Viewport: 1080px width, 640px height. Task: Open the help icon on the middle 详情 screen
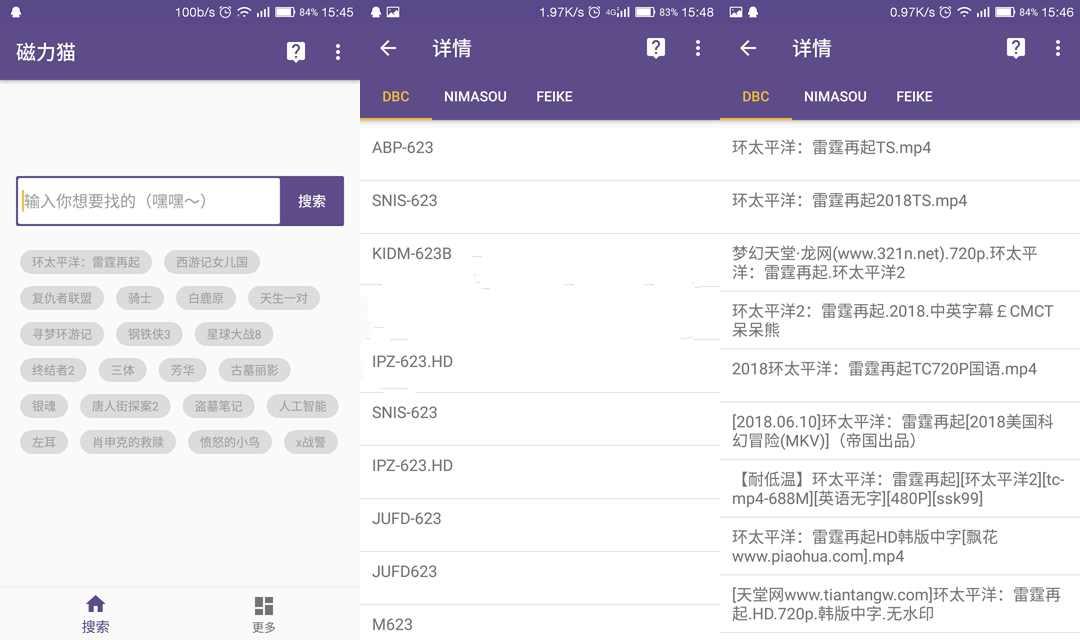(x=655, y=48)
